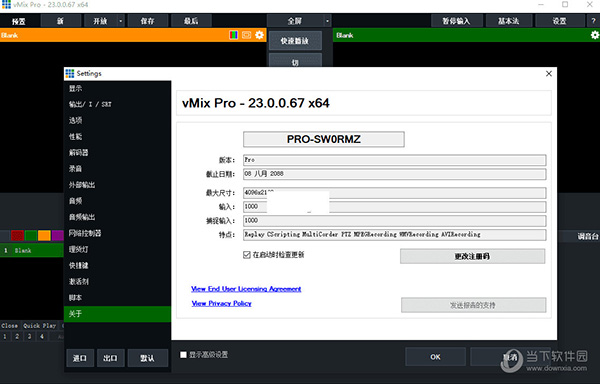Select 输出/NDI/SRT in Settings sidebar
This screenshot has height=384, width=600.
click(x=117, y=104)
